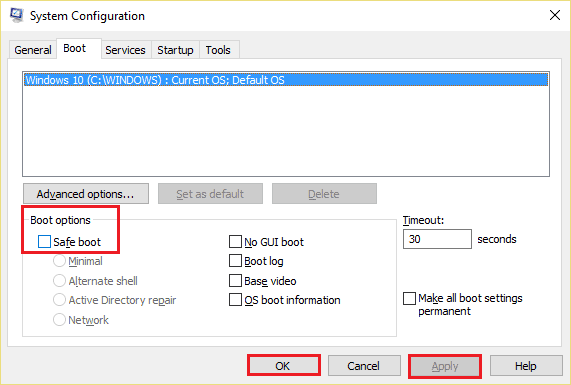Screen dimensions: 571x385
Task: Click the Apply button
Action: (x=445, y=365)
